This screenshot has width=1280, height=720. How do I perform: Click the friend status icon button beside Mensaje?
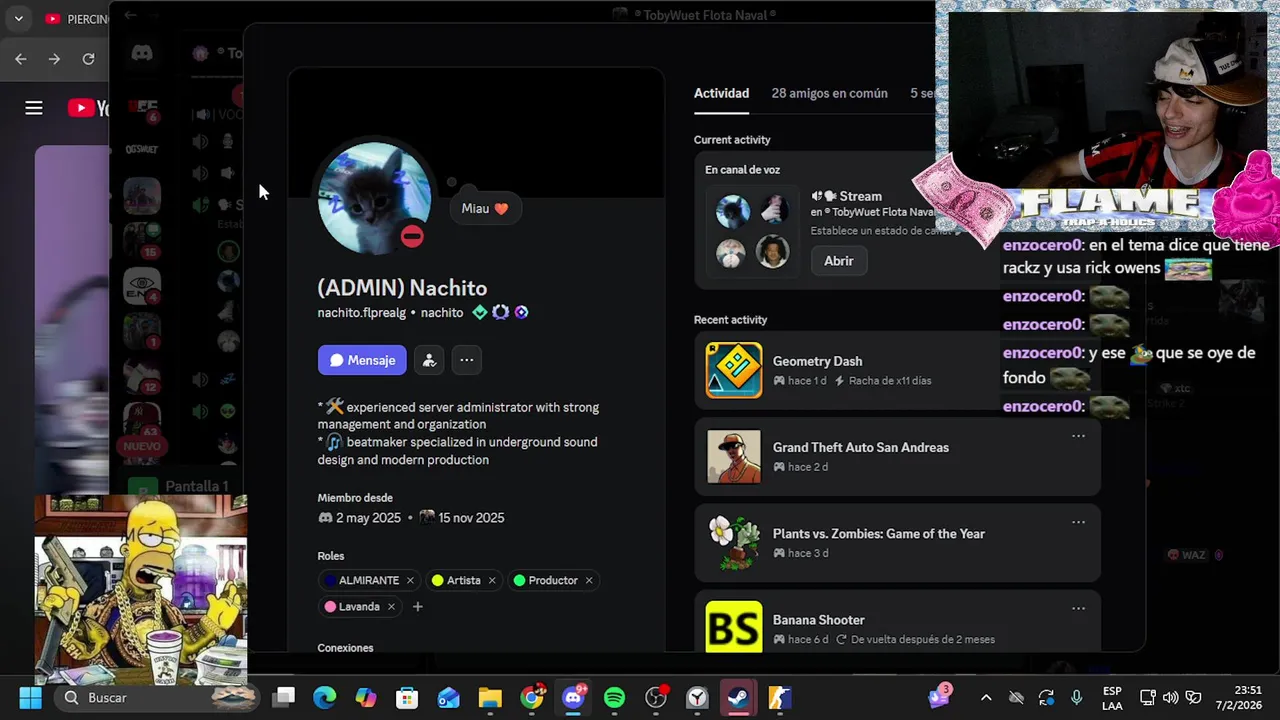429,360
